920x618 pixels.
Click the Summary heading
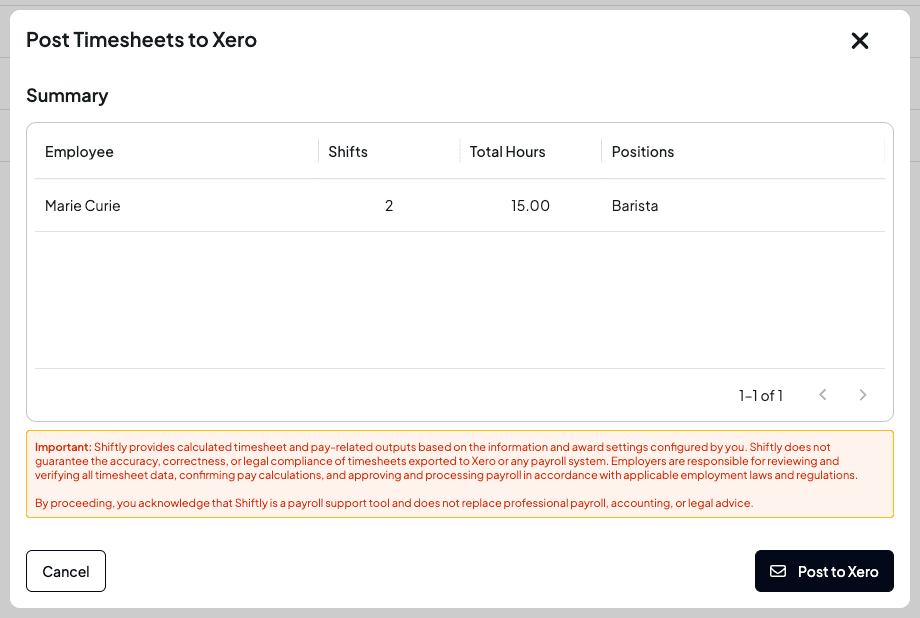click(67, 95)
